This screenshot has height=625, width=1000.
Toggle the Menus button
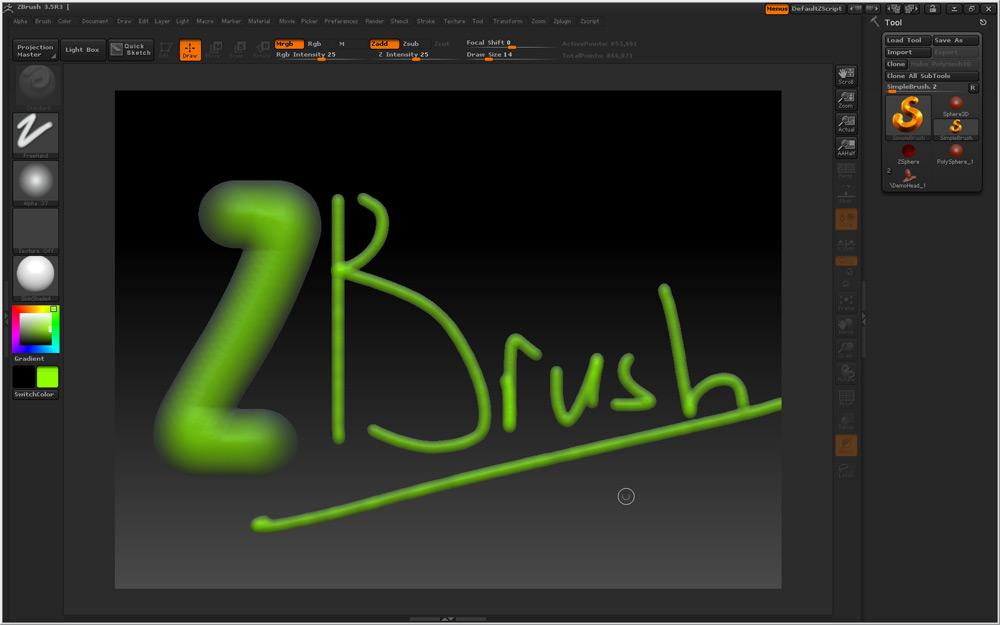(777, 9)
